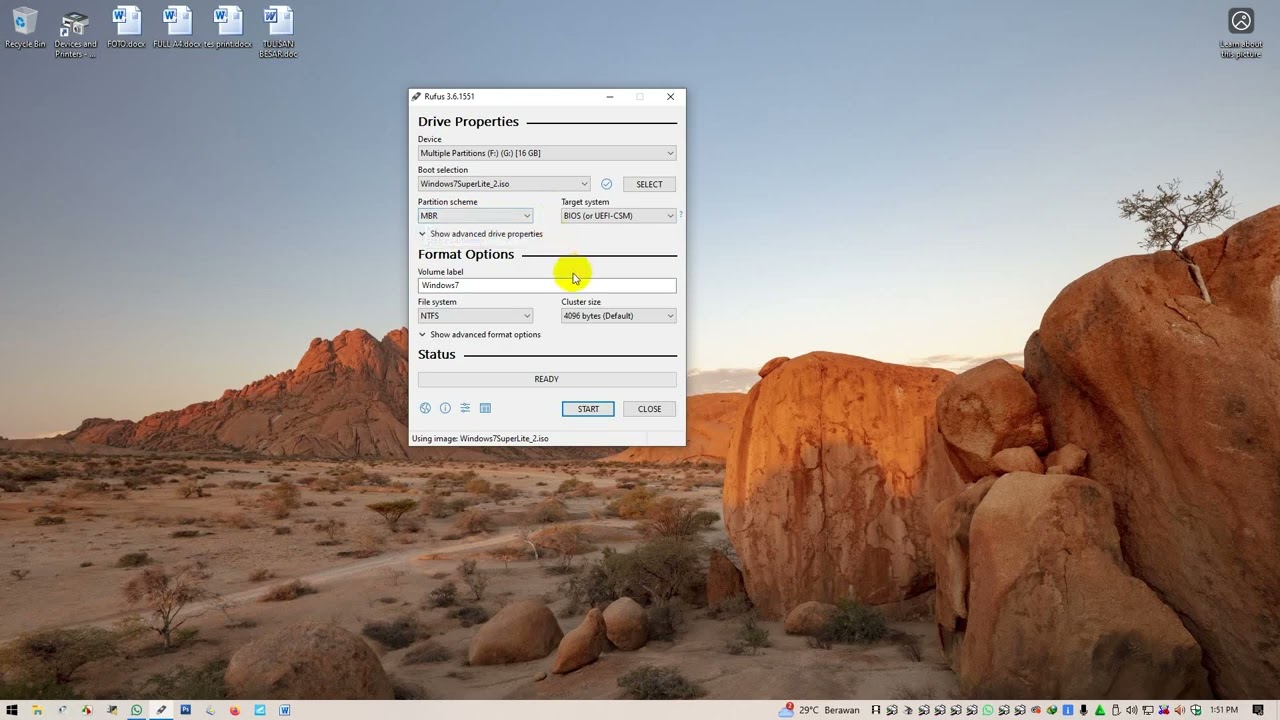Click Learn about this picture icon
This screenshot has height=720, width=1280.
click(x=1241, y=33)
